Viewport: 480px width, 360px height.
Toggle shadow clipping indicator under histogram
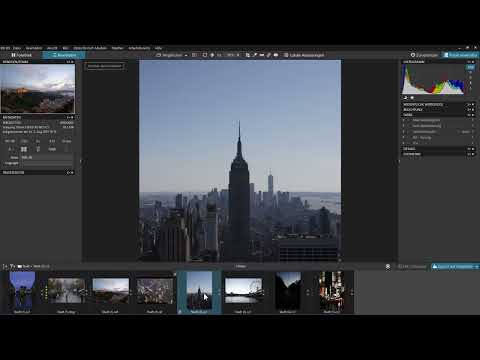(406, 98)
